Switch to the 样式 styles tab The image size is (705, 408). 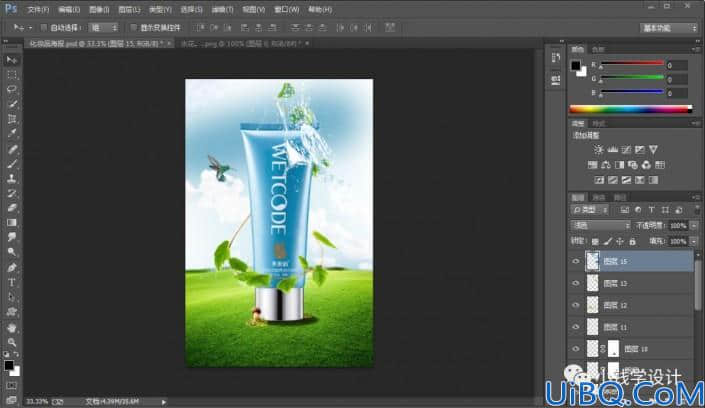pos(598,124)
